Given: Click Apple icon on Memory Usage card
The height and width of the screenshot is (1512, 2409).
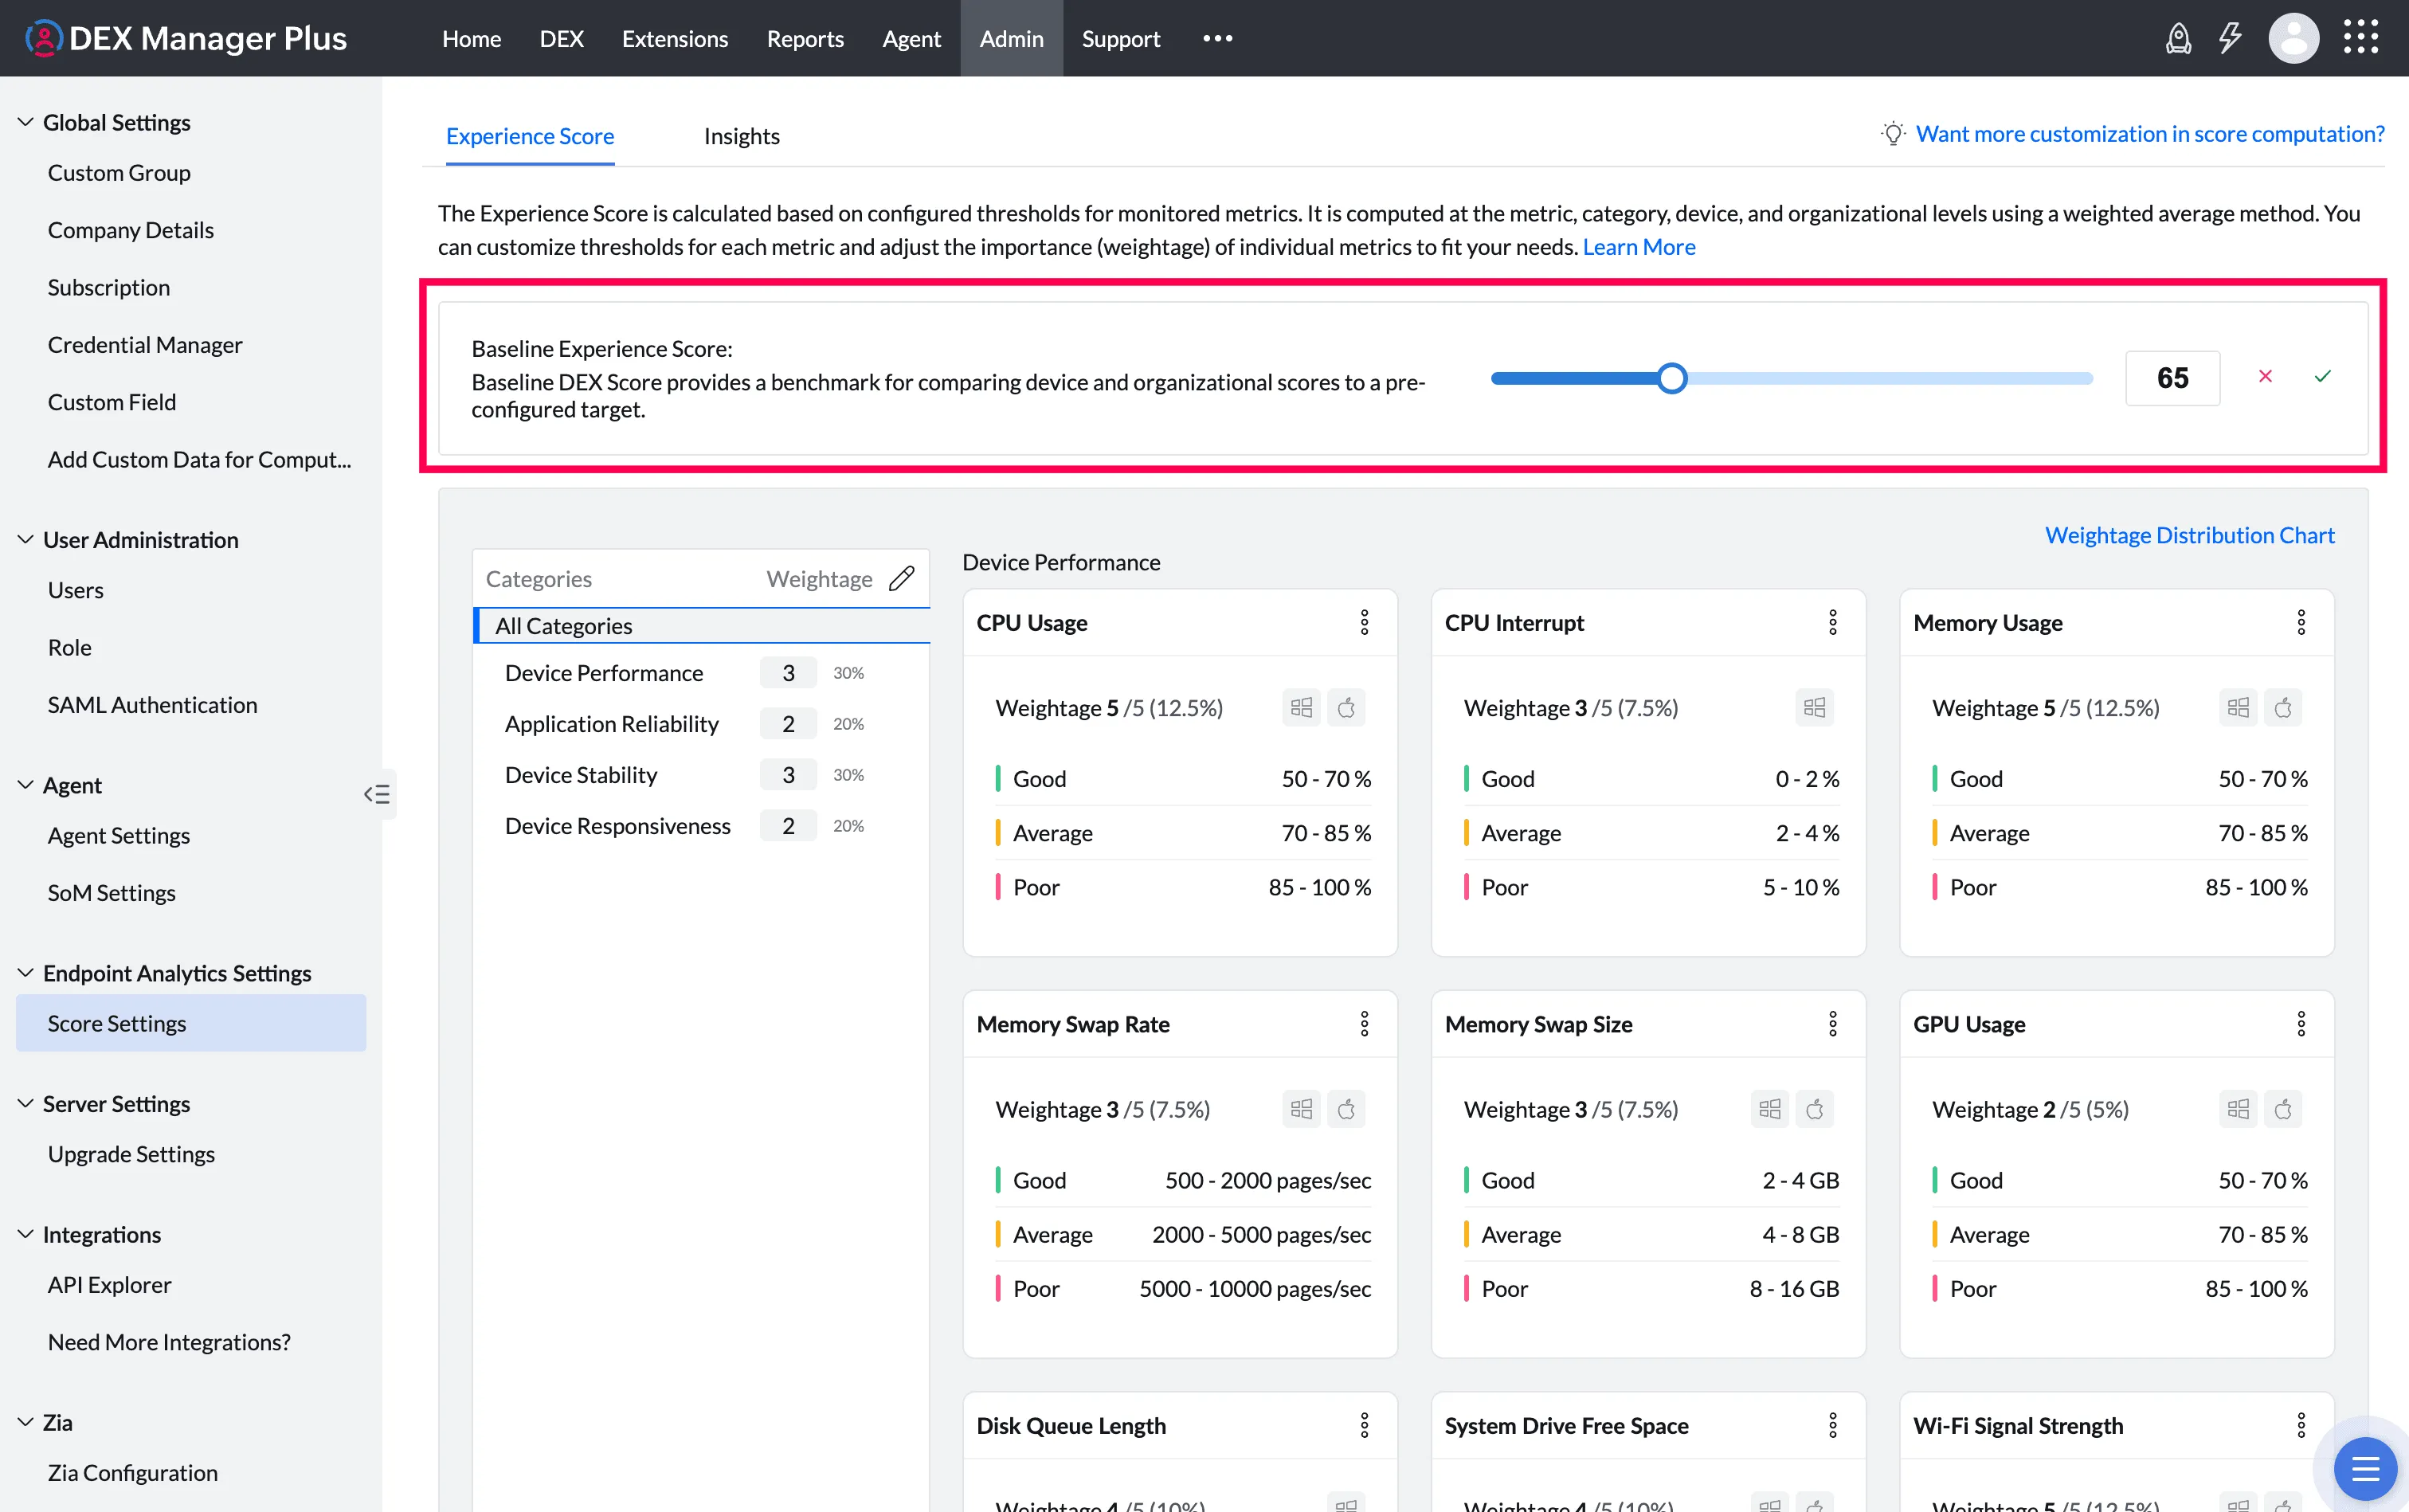Looking at the screenshot, I should click(2283, 708).
